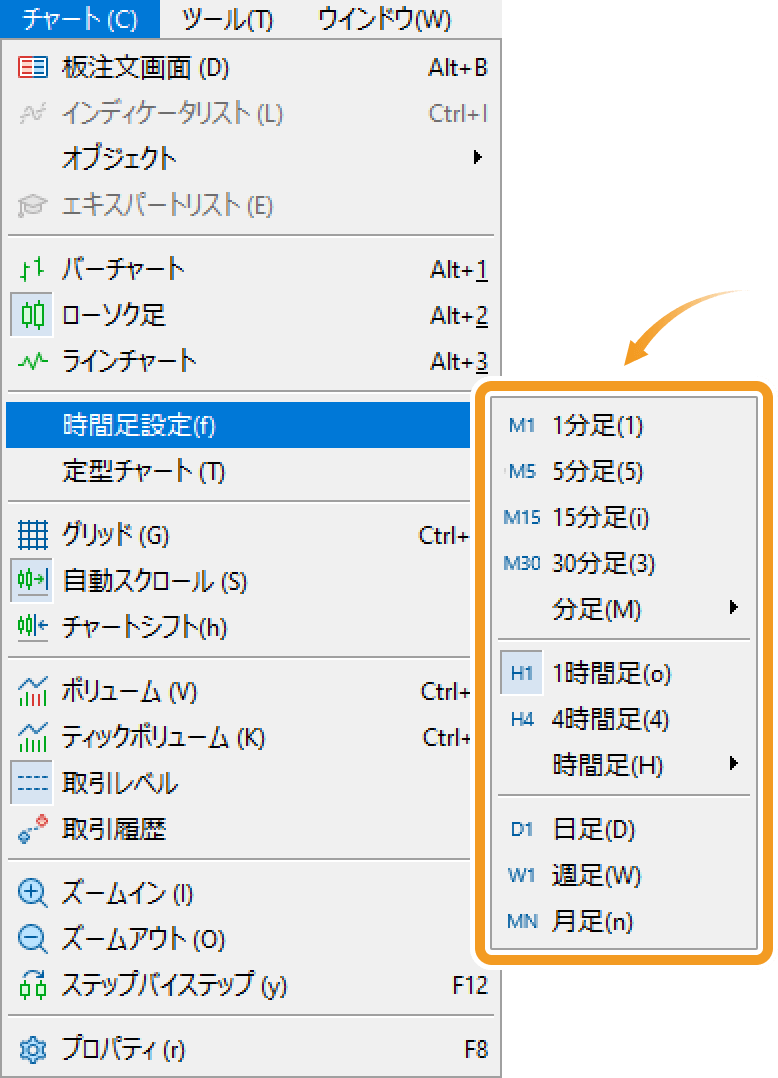The height and width of the screenshot is (1078, 778).
Task: Toggle the 取引レベル trade levels icon
Action: (x=32, y=783)
